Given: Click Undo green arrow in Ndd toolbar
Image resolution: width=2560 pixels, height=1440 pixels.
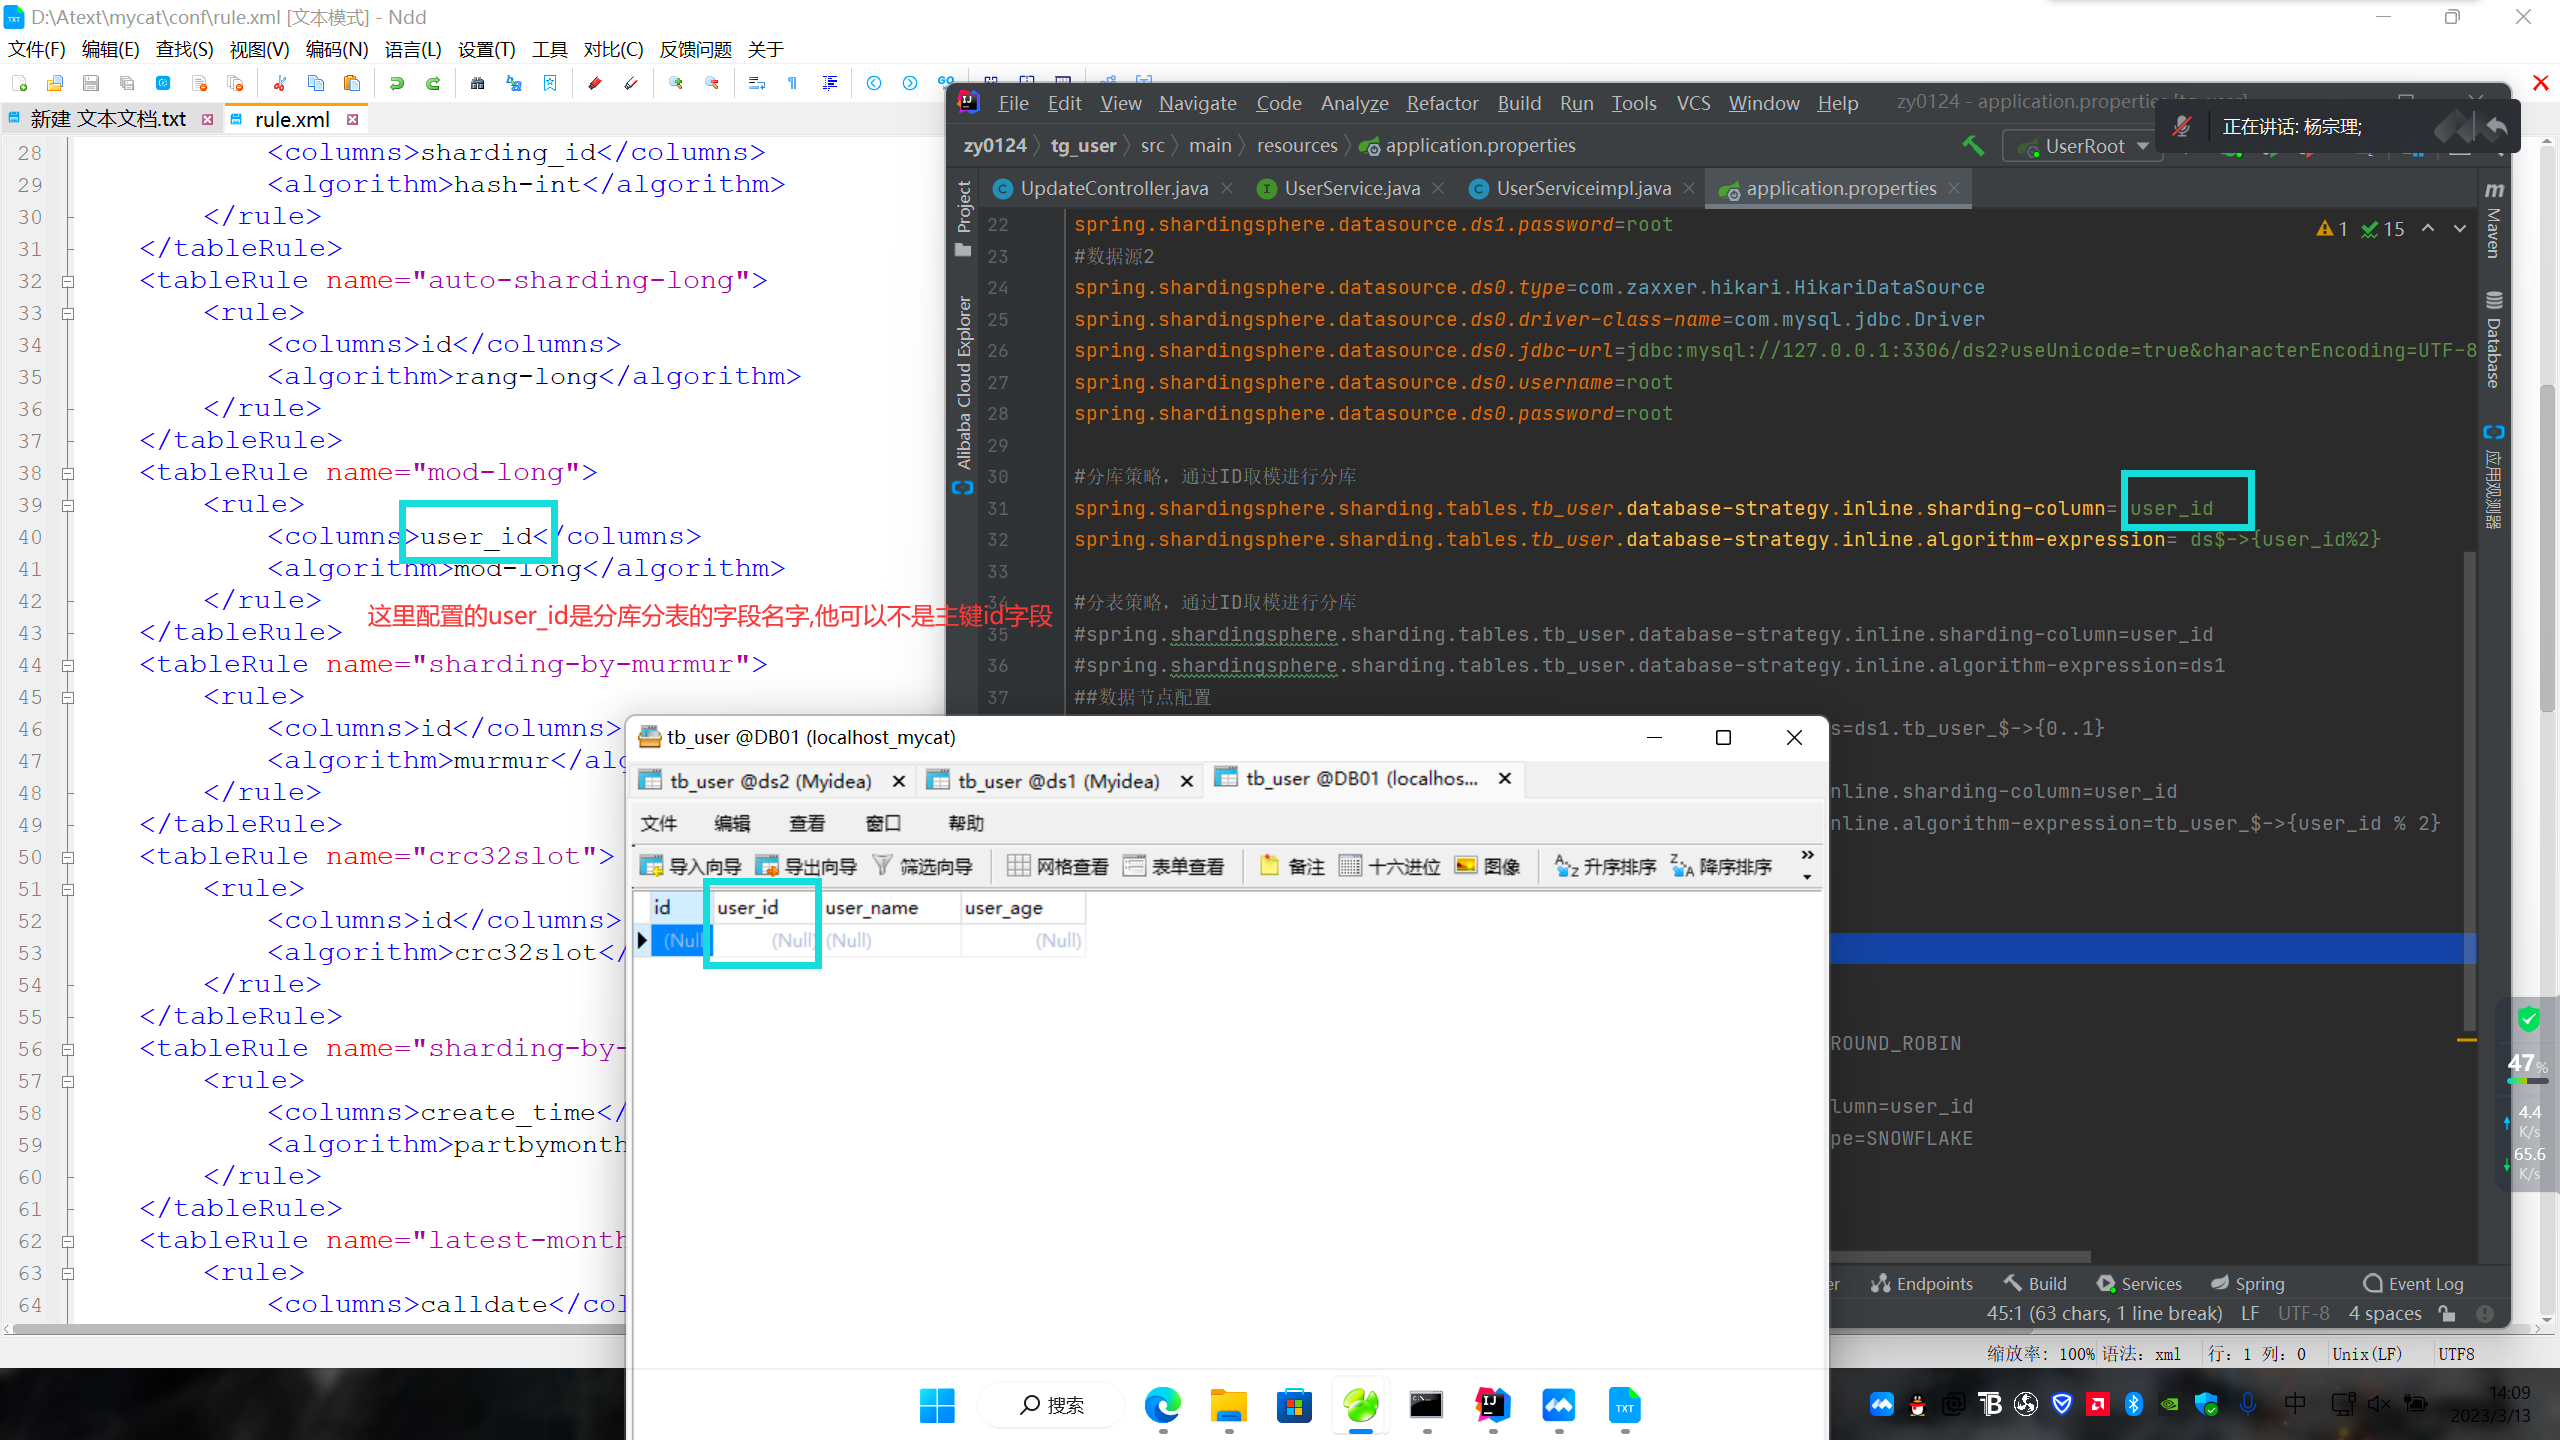Looking at the screenshot, I should tap(397, 83).
